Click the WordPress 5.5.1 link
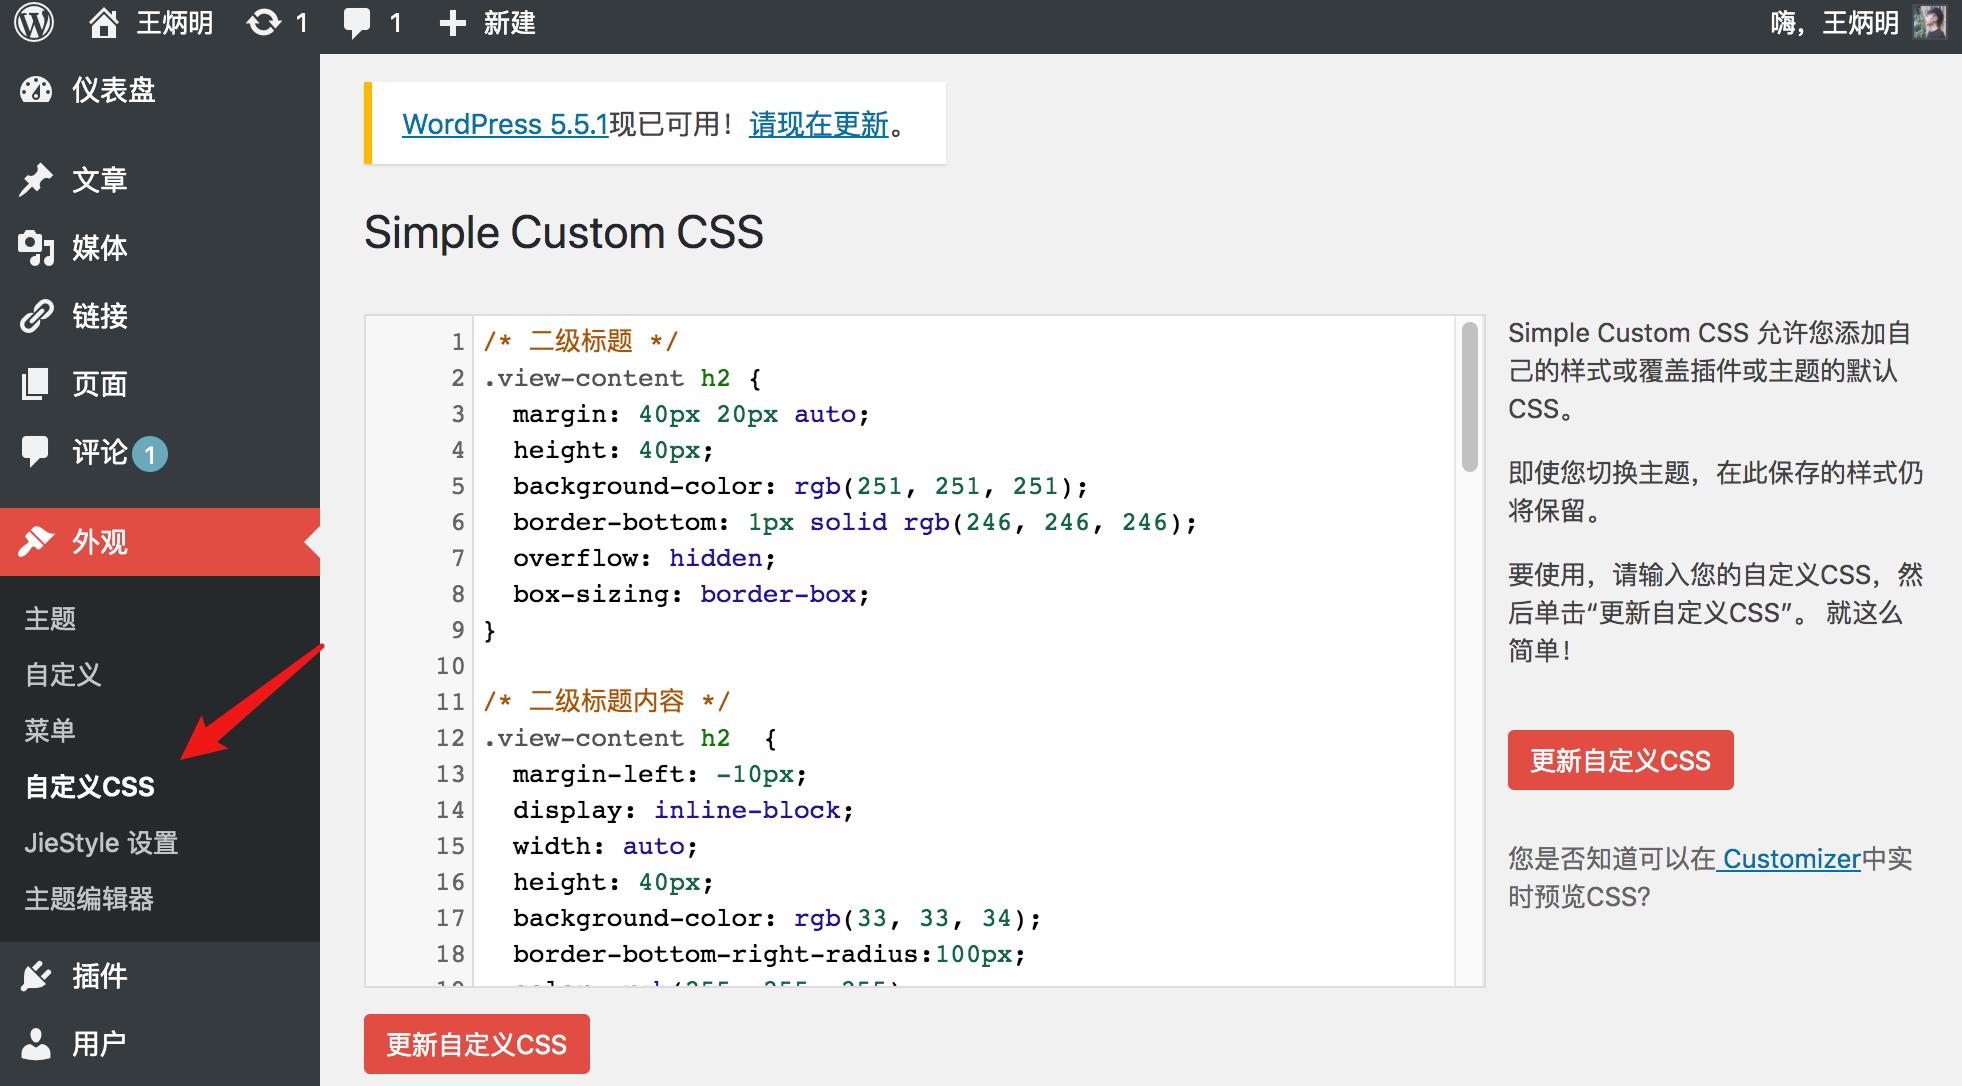This screenshot has width=1962, height=1086. click(505, 124)
